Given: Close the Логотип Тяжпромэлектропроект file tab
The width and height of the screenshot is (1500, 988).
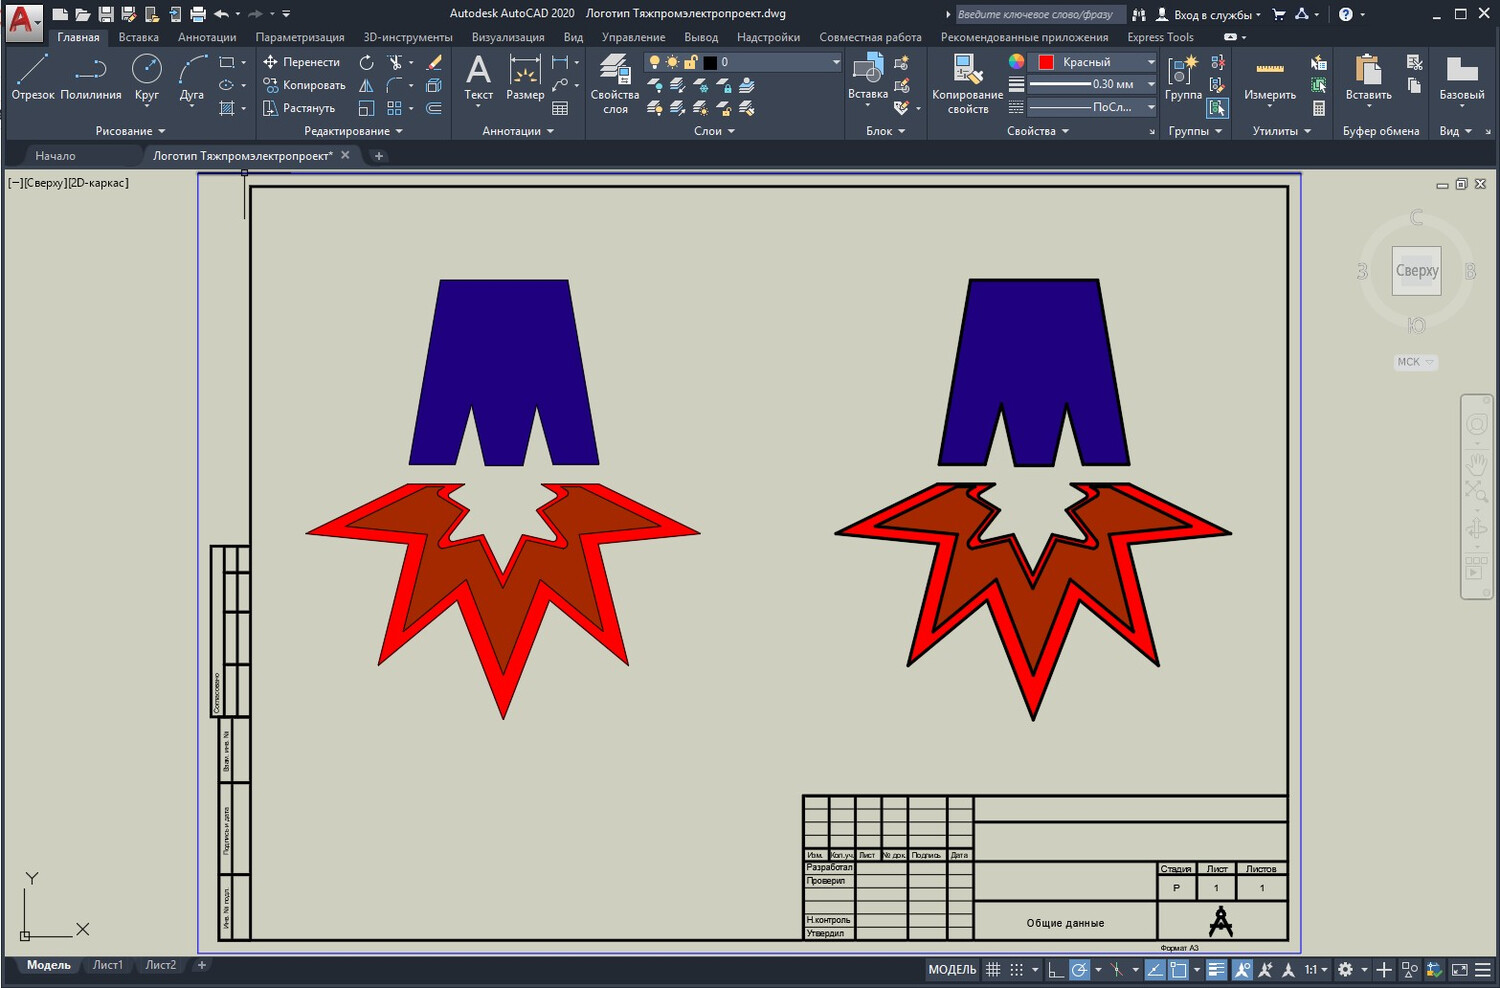Looking at the screenshot, I should pos(345,155).
